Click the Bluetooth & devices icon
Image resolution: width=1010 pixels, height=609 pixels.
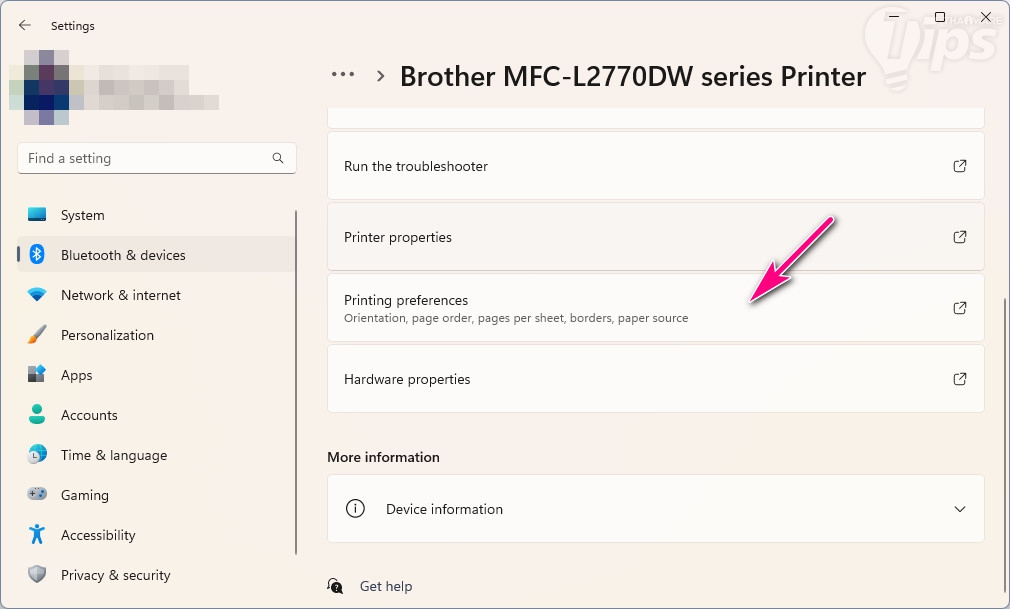[37, 255]
